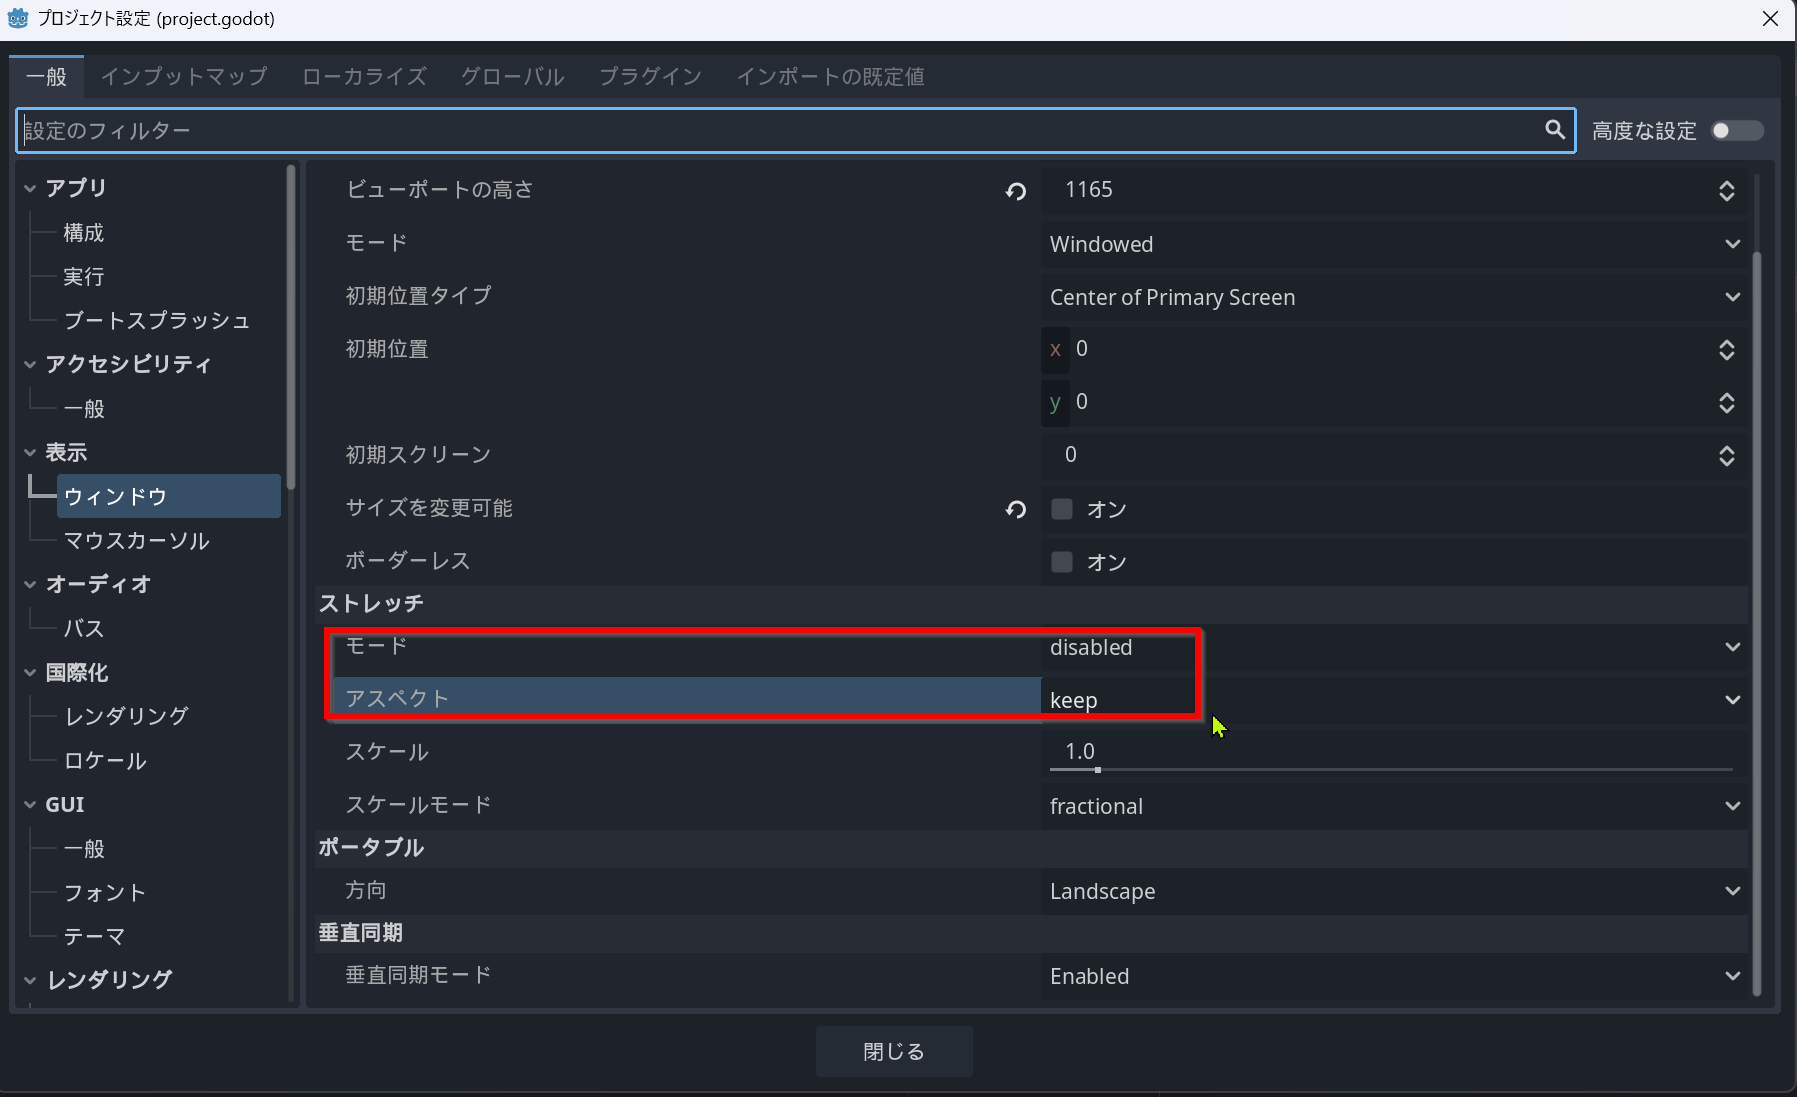Focus the 設定のフィルター search field
This screenshot has width=1797, height=1097.
point(780,131)
